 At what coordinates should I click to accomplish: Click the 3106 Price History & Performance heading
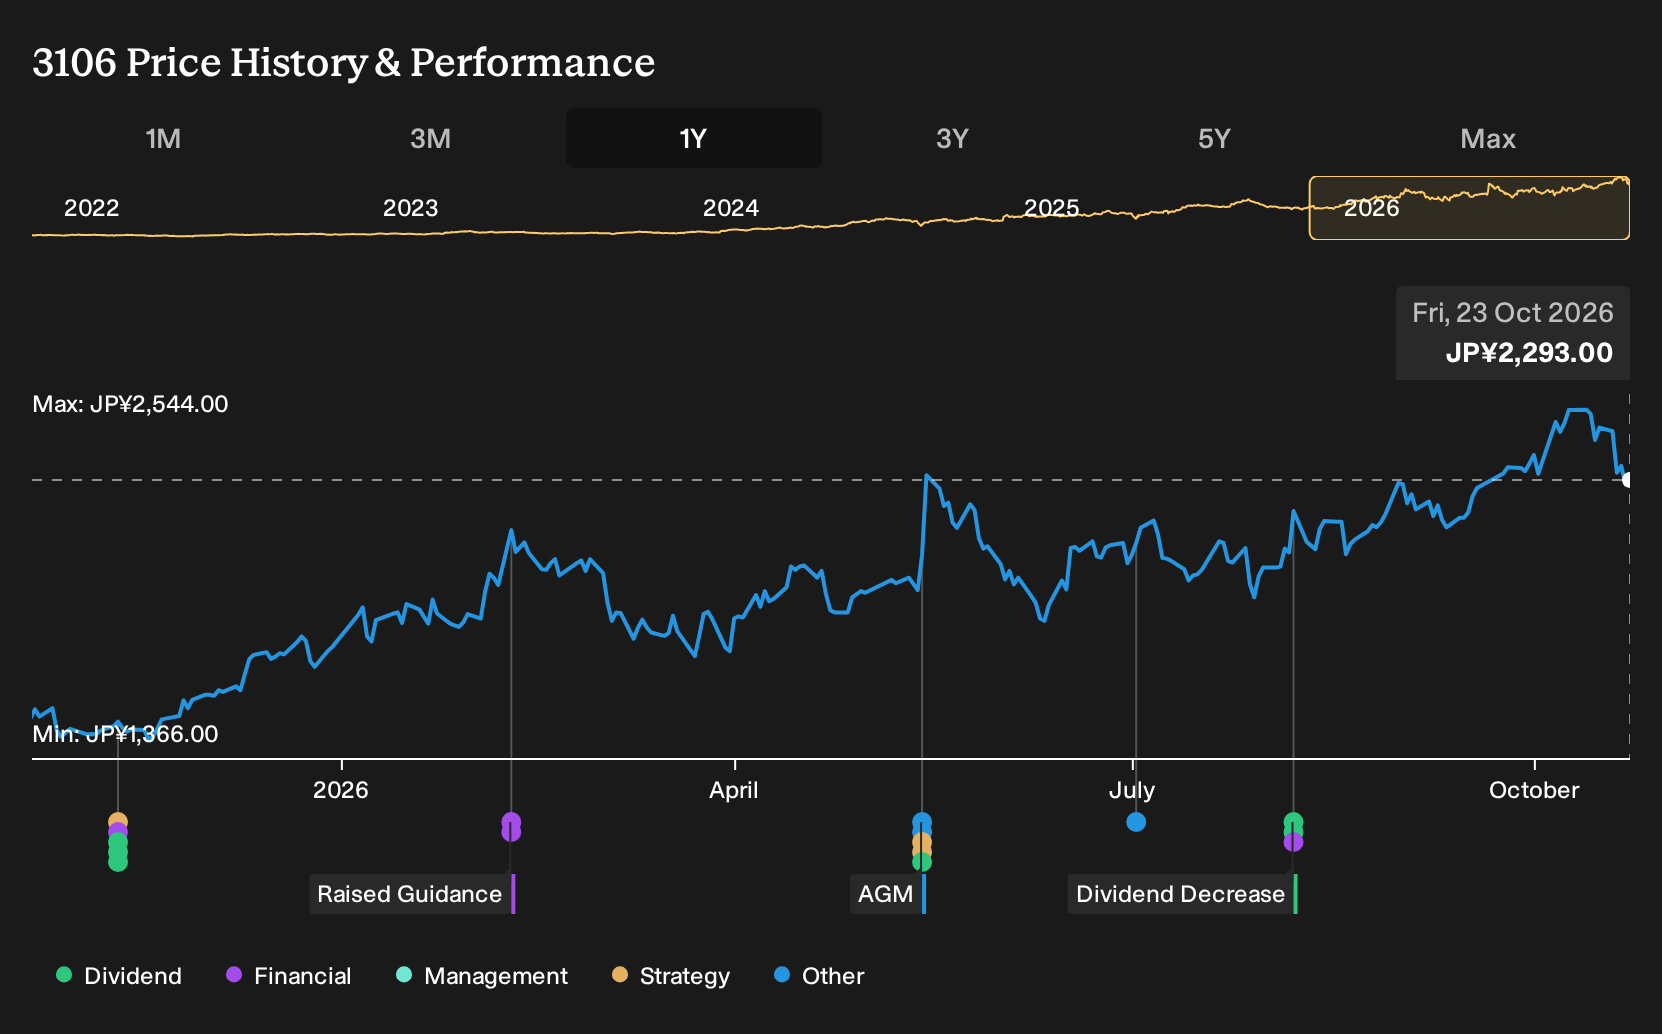point(344,62)
